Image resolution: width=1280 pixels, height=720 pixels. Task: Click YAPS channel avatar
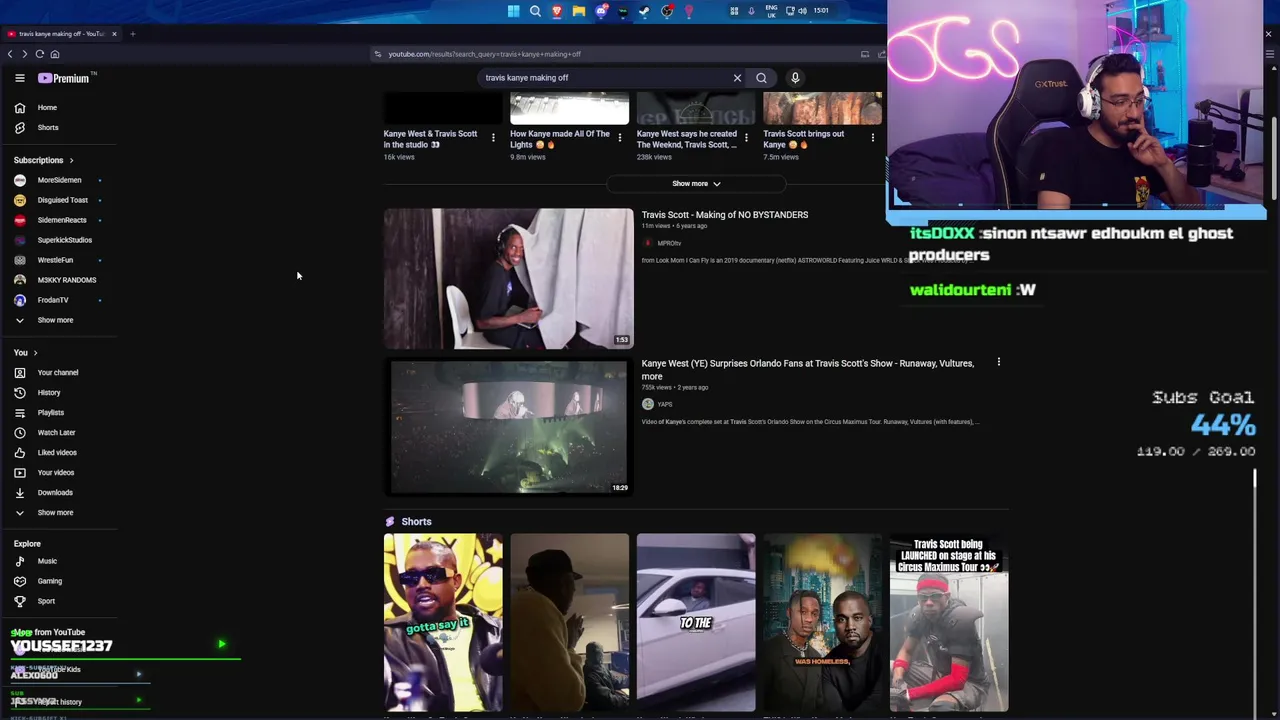point(648,404)
